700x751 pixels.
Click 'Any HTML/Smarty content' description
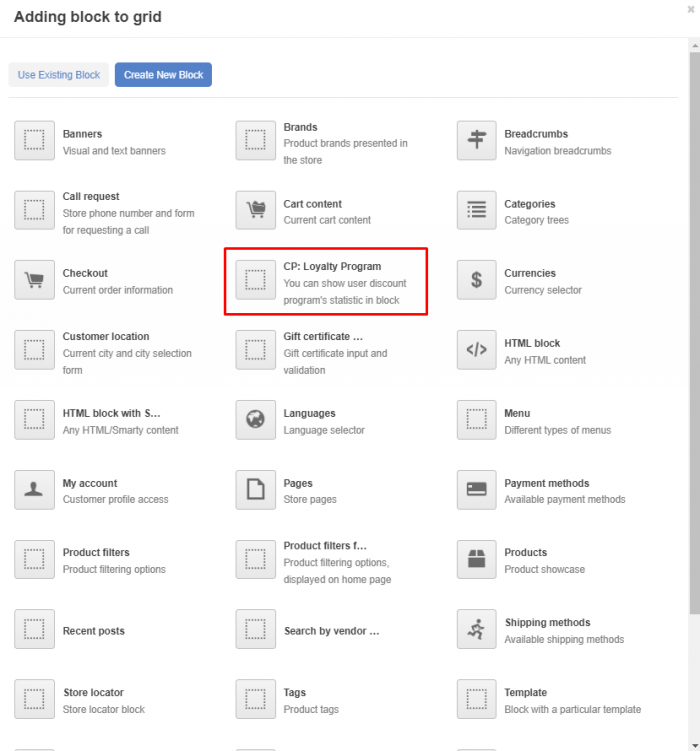click(121, 430)
